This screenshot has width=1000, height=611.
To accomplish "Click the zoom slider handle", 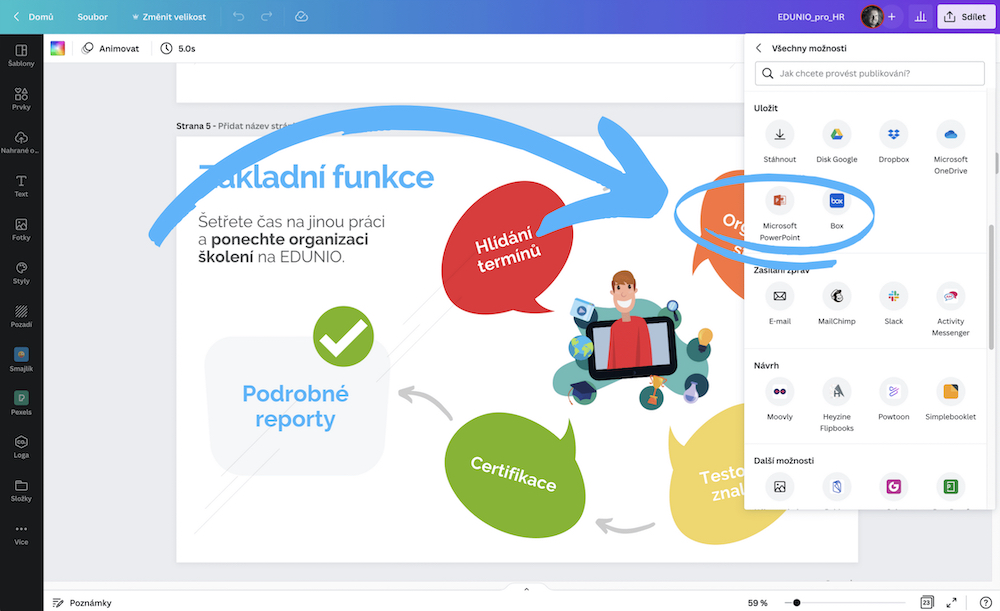I will [x=796, y=602].
